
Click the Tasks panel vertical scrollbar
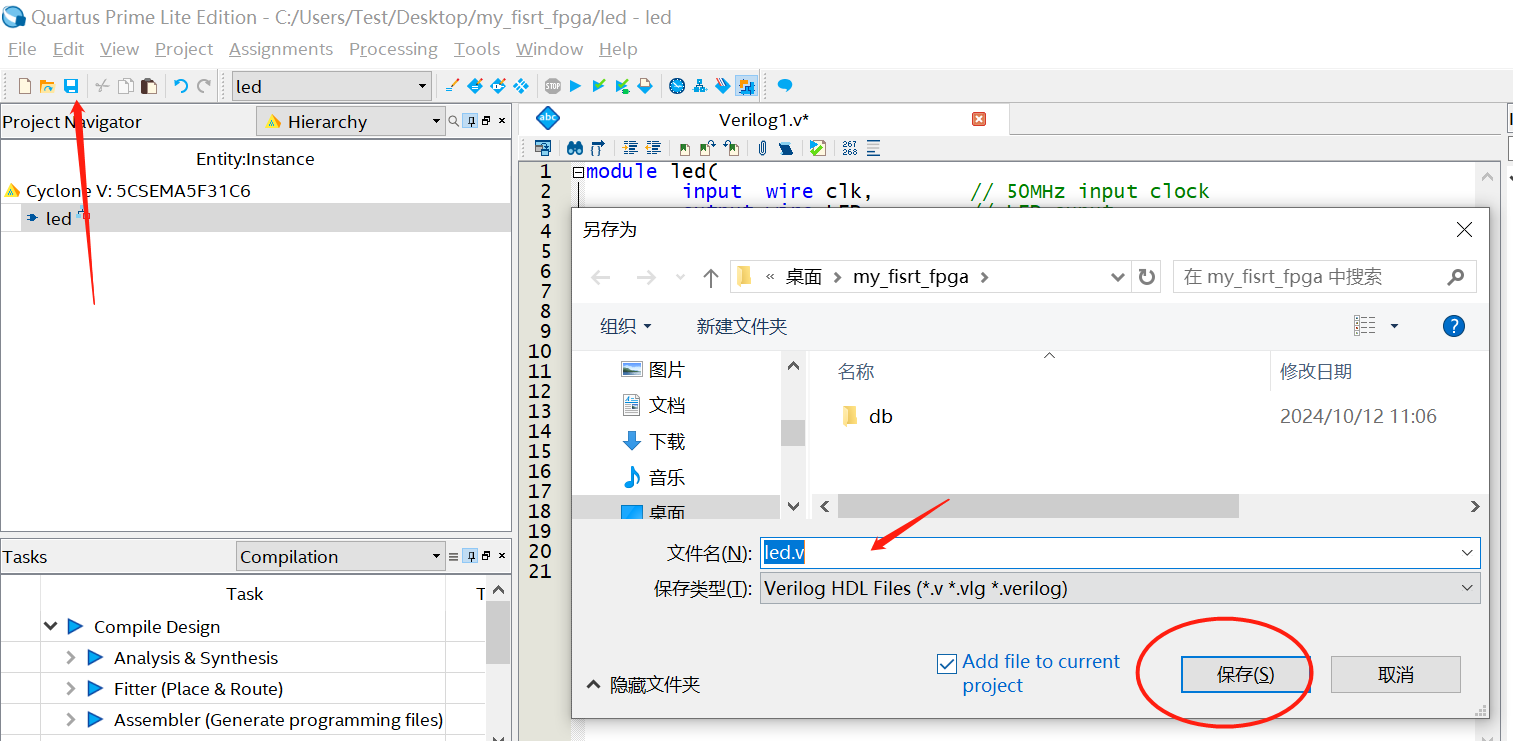[x=498, y=634]
